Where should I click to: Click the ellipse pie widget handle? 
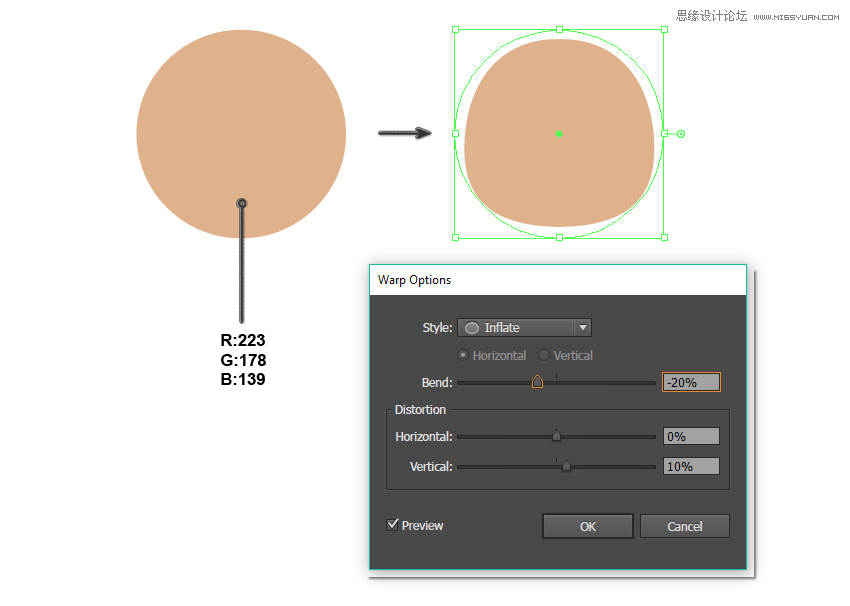pos(681,134)
